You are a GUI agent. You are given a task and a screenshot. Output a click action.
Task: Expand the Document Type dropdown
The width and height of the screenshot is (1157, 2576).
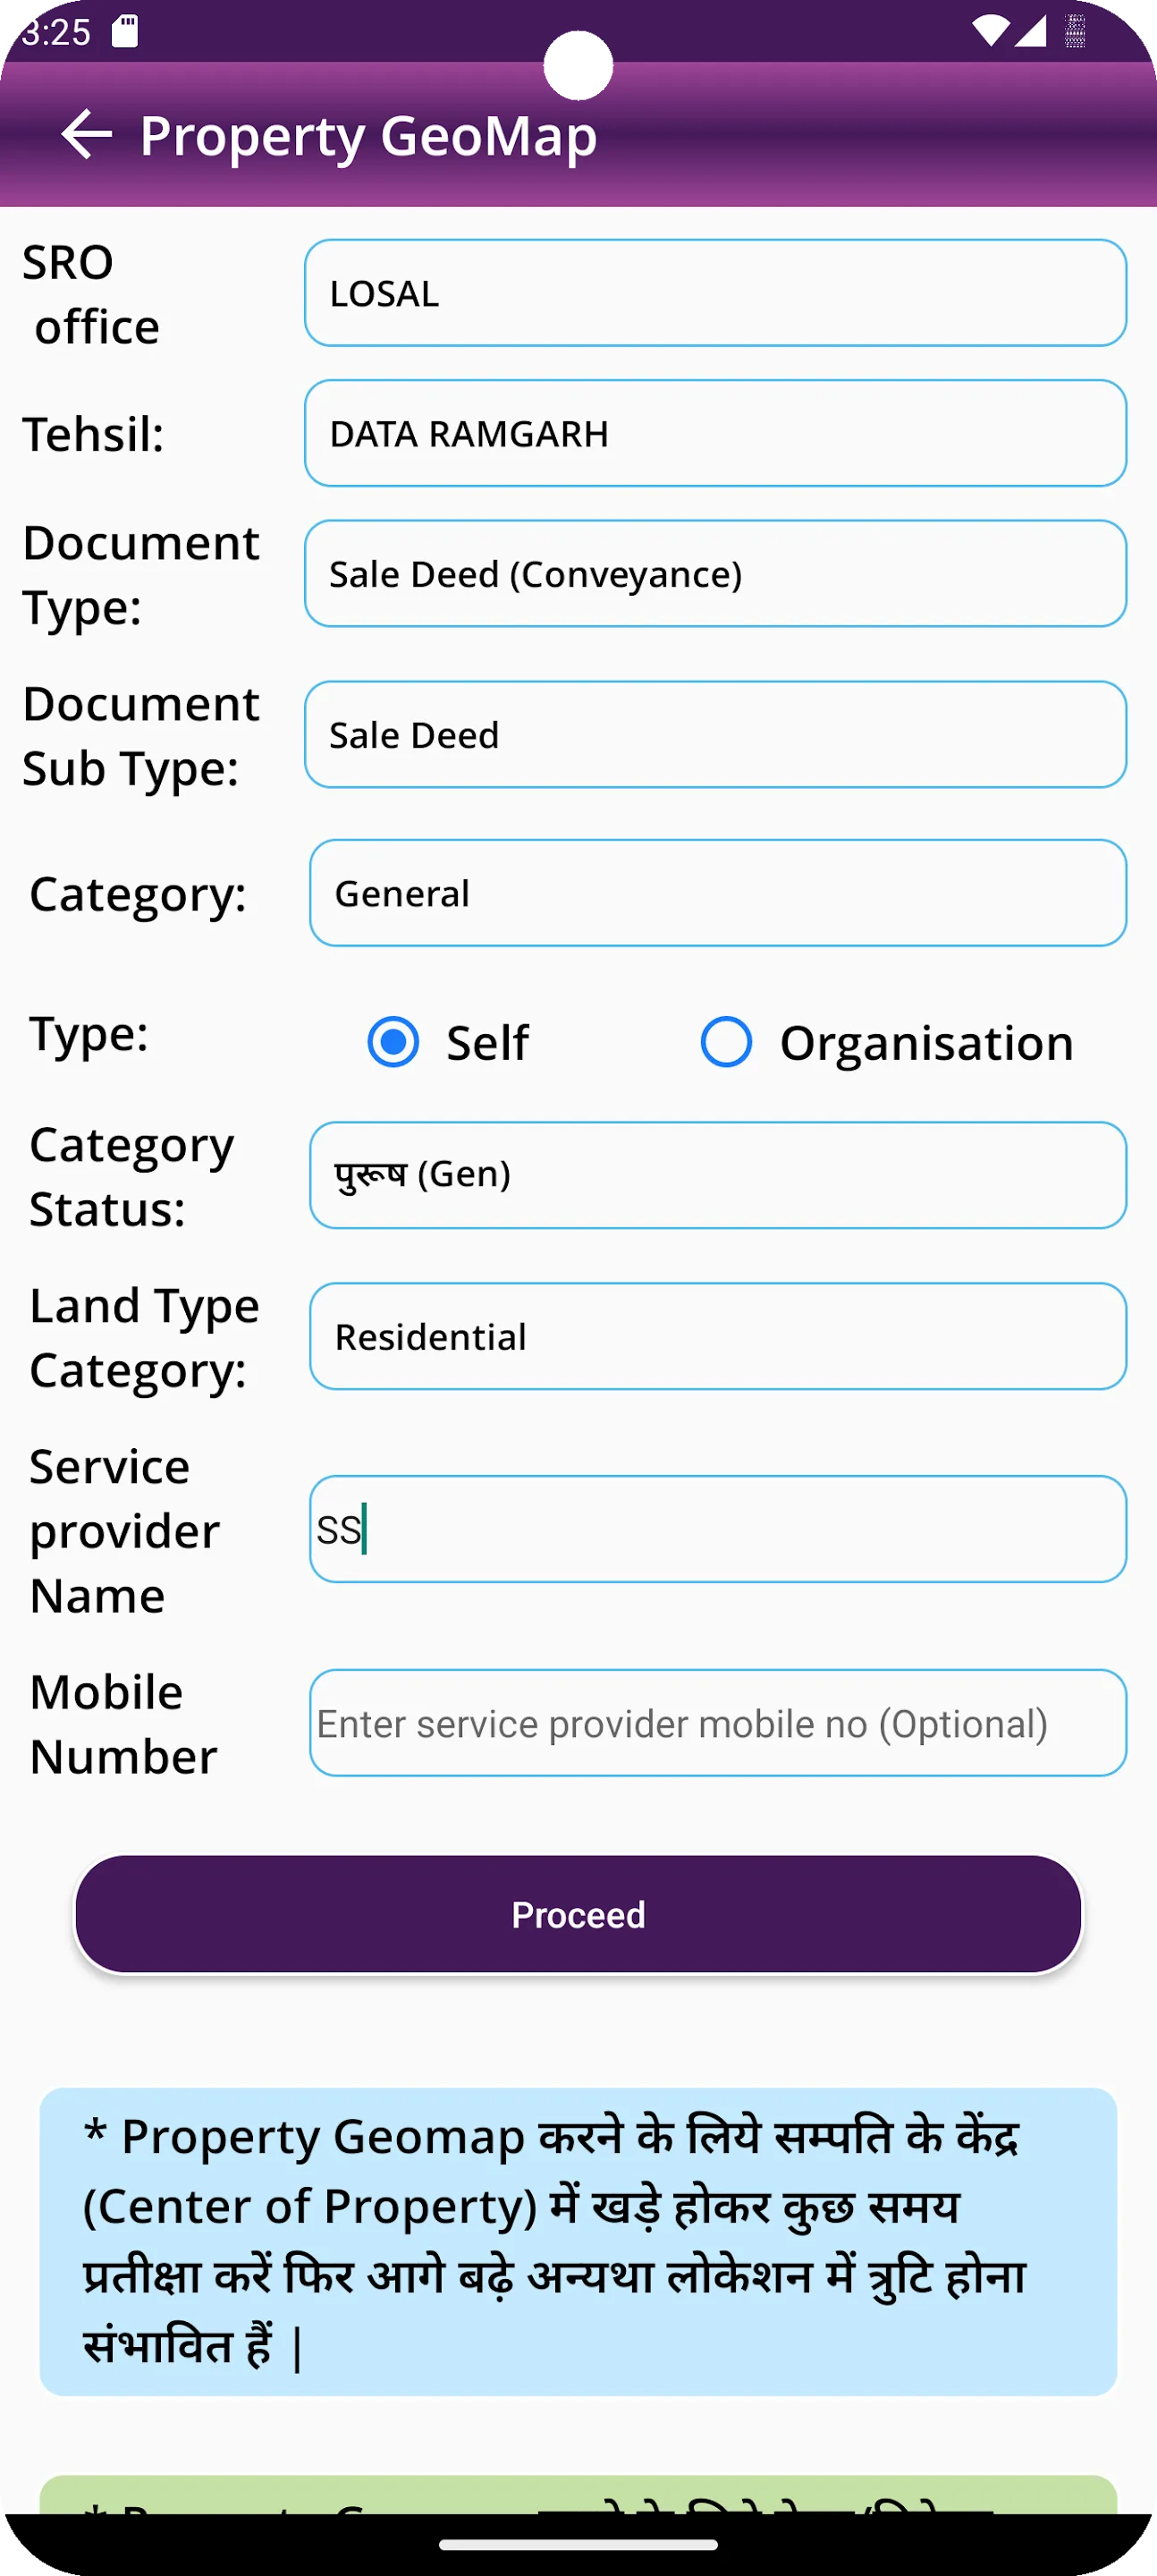(x=715, y=573)
